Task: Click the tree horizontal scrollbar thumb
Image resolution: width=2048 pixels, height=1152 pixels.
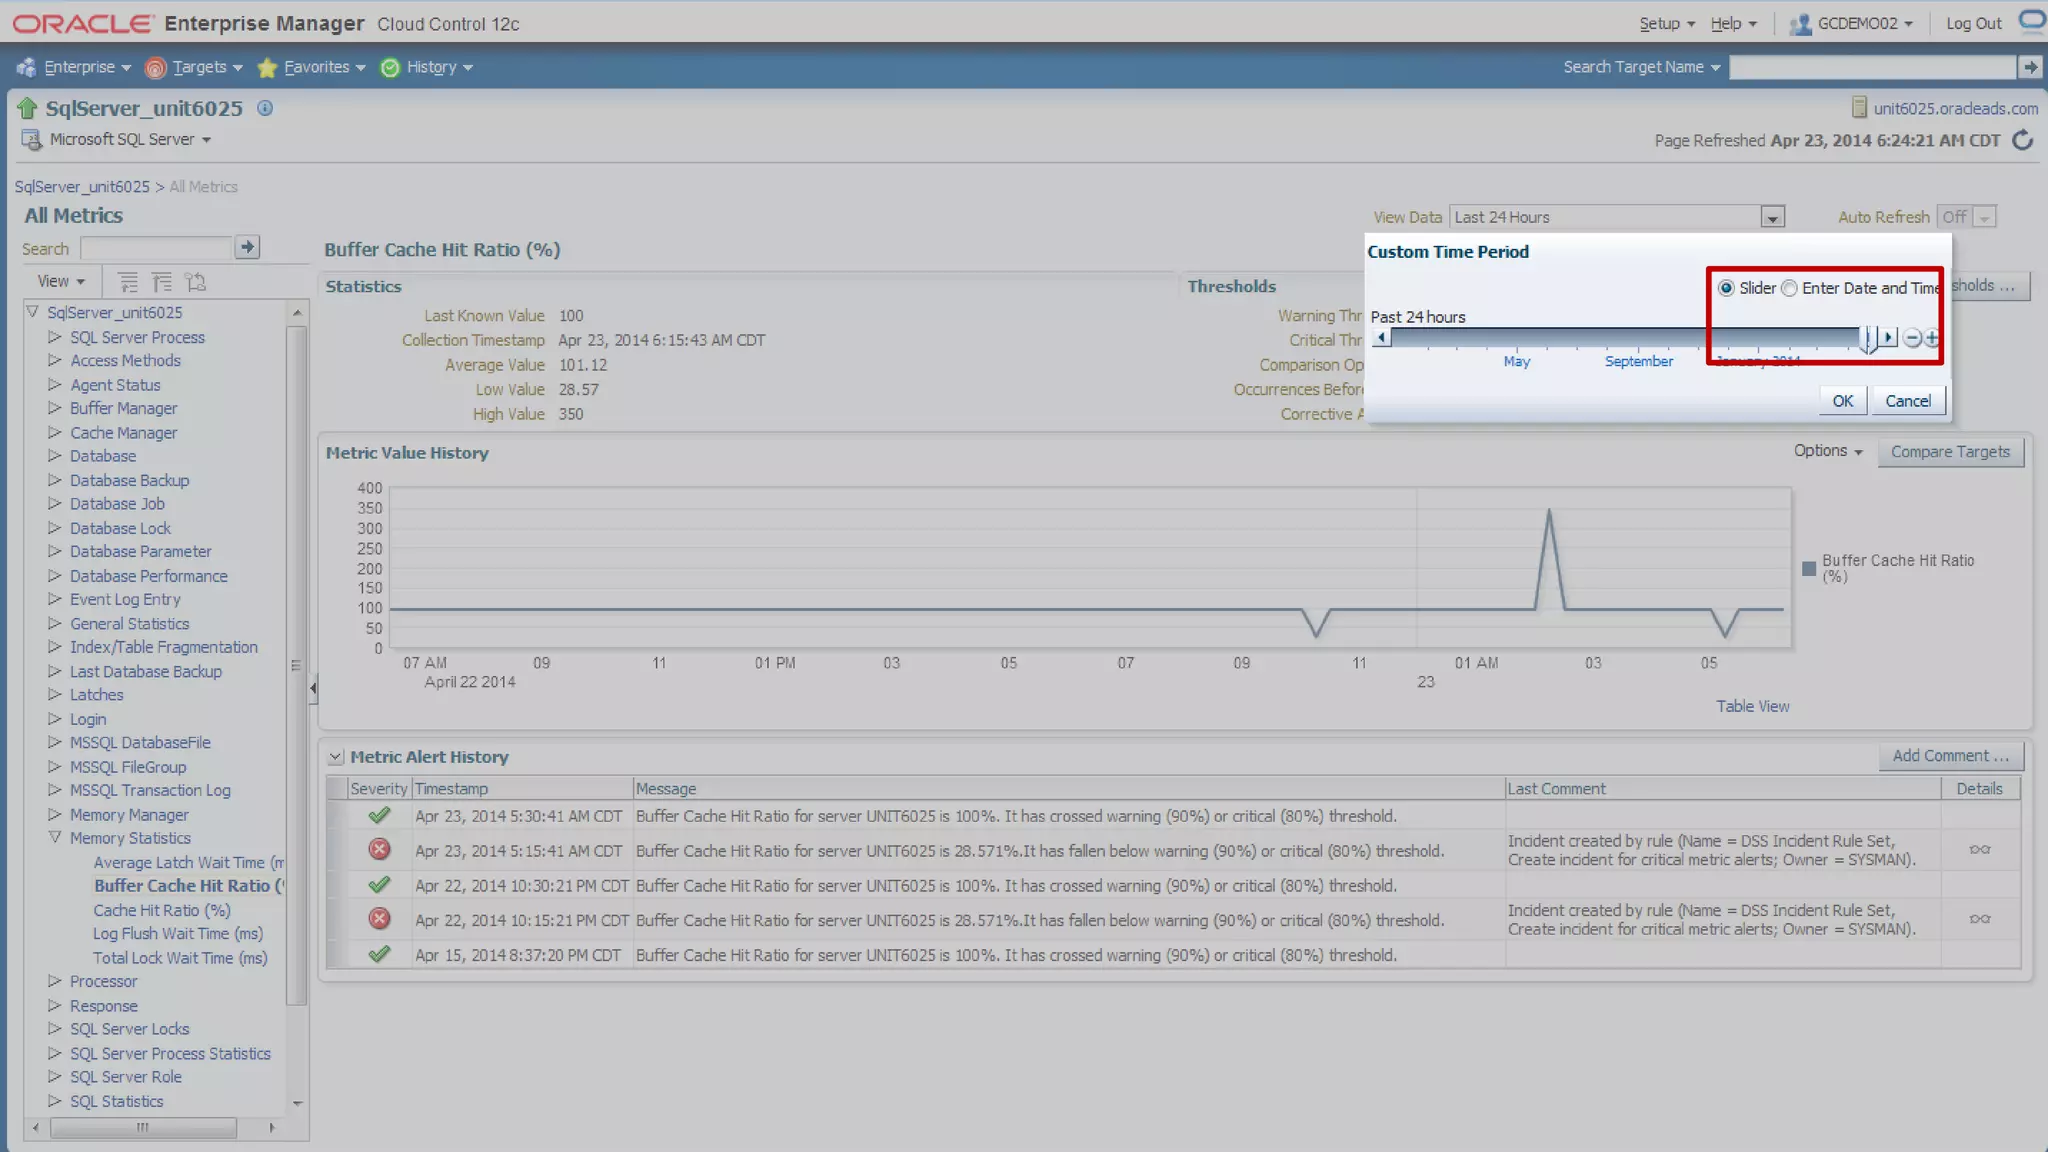Action: tap(143, 1127)
